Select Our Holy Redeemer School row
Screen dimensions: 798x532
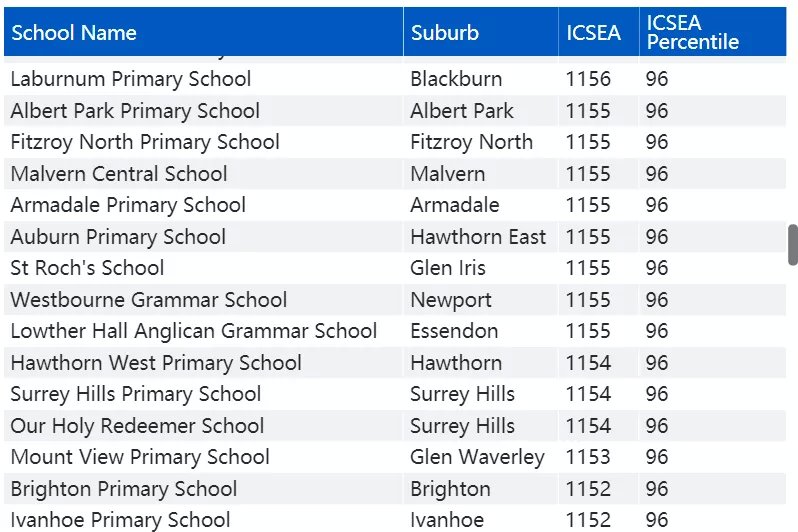tap(395, 426)
